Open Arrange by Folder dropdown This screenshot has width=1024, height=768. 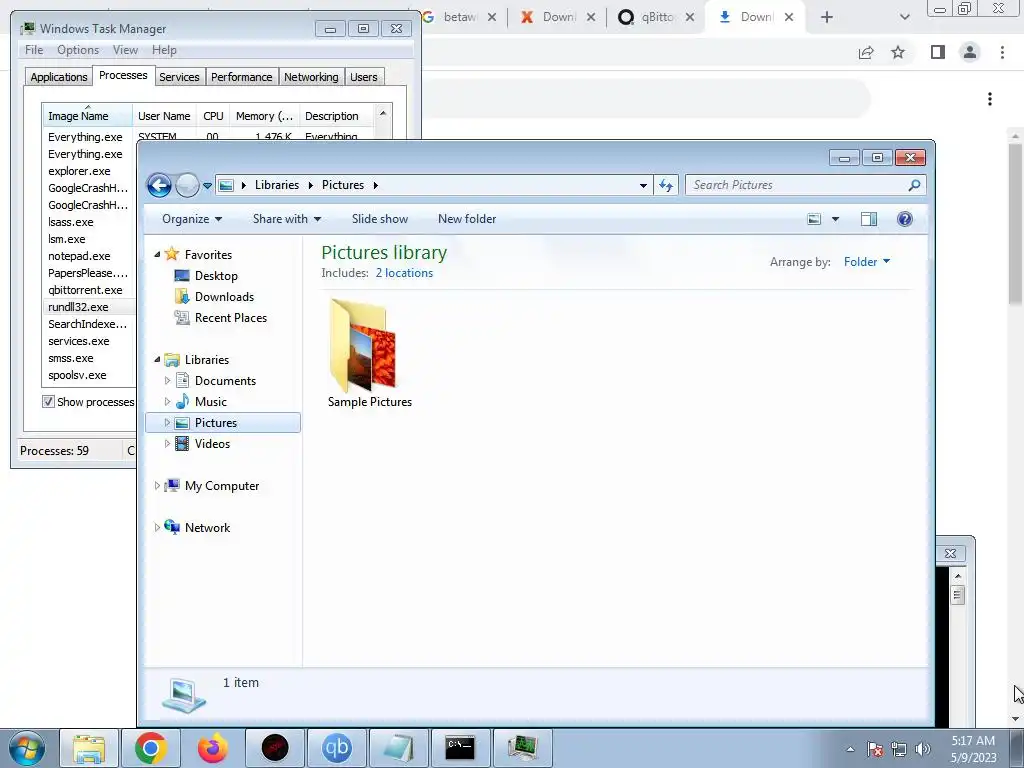867,262
